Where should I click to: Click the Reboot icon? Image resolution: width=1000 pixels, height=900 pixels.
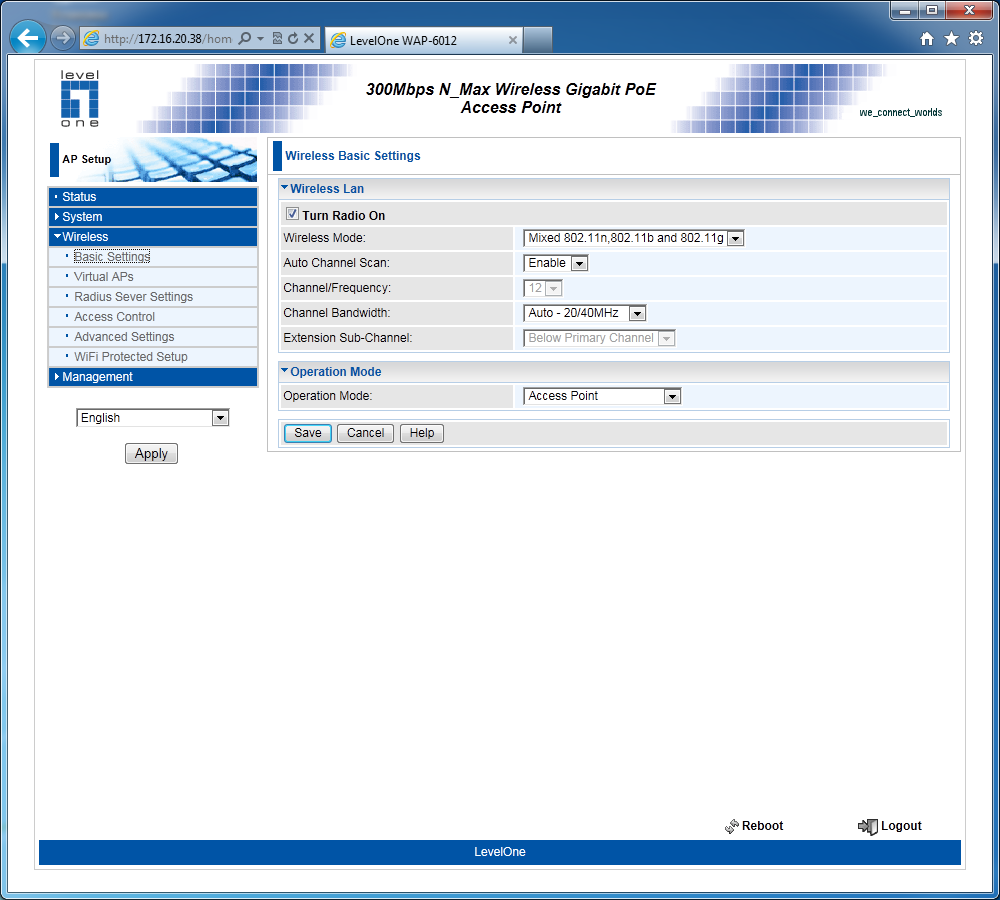[732, 826]
